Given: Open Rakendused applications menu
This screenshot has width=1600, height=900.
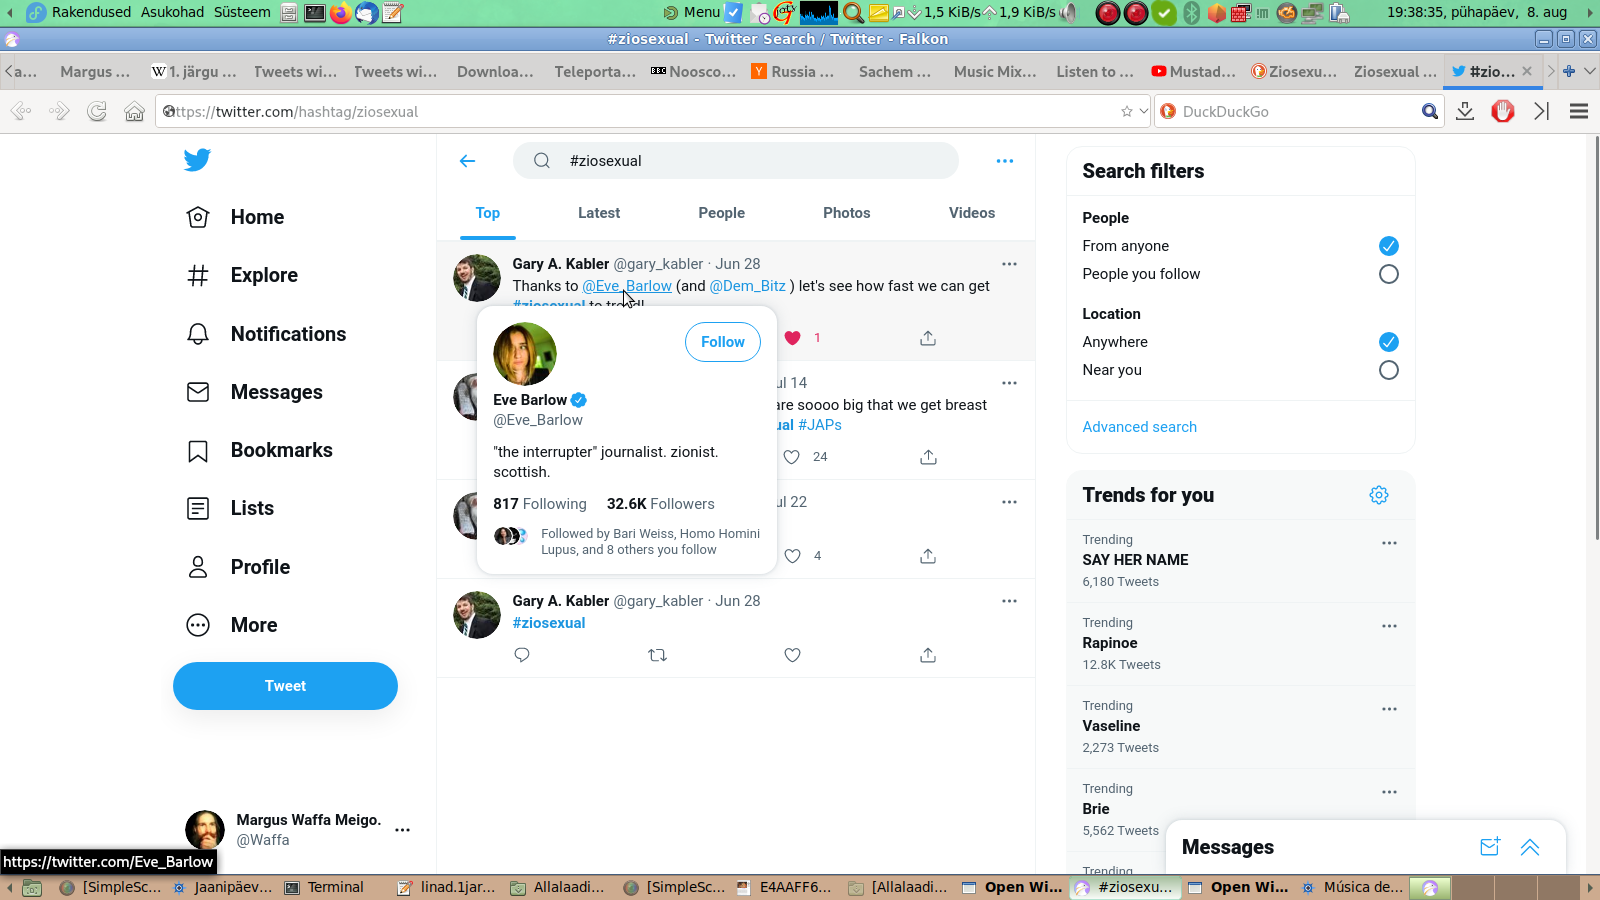Looking at the screenshot, I should (91, 12).
